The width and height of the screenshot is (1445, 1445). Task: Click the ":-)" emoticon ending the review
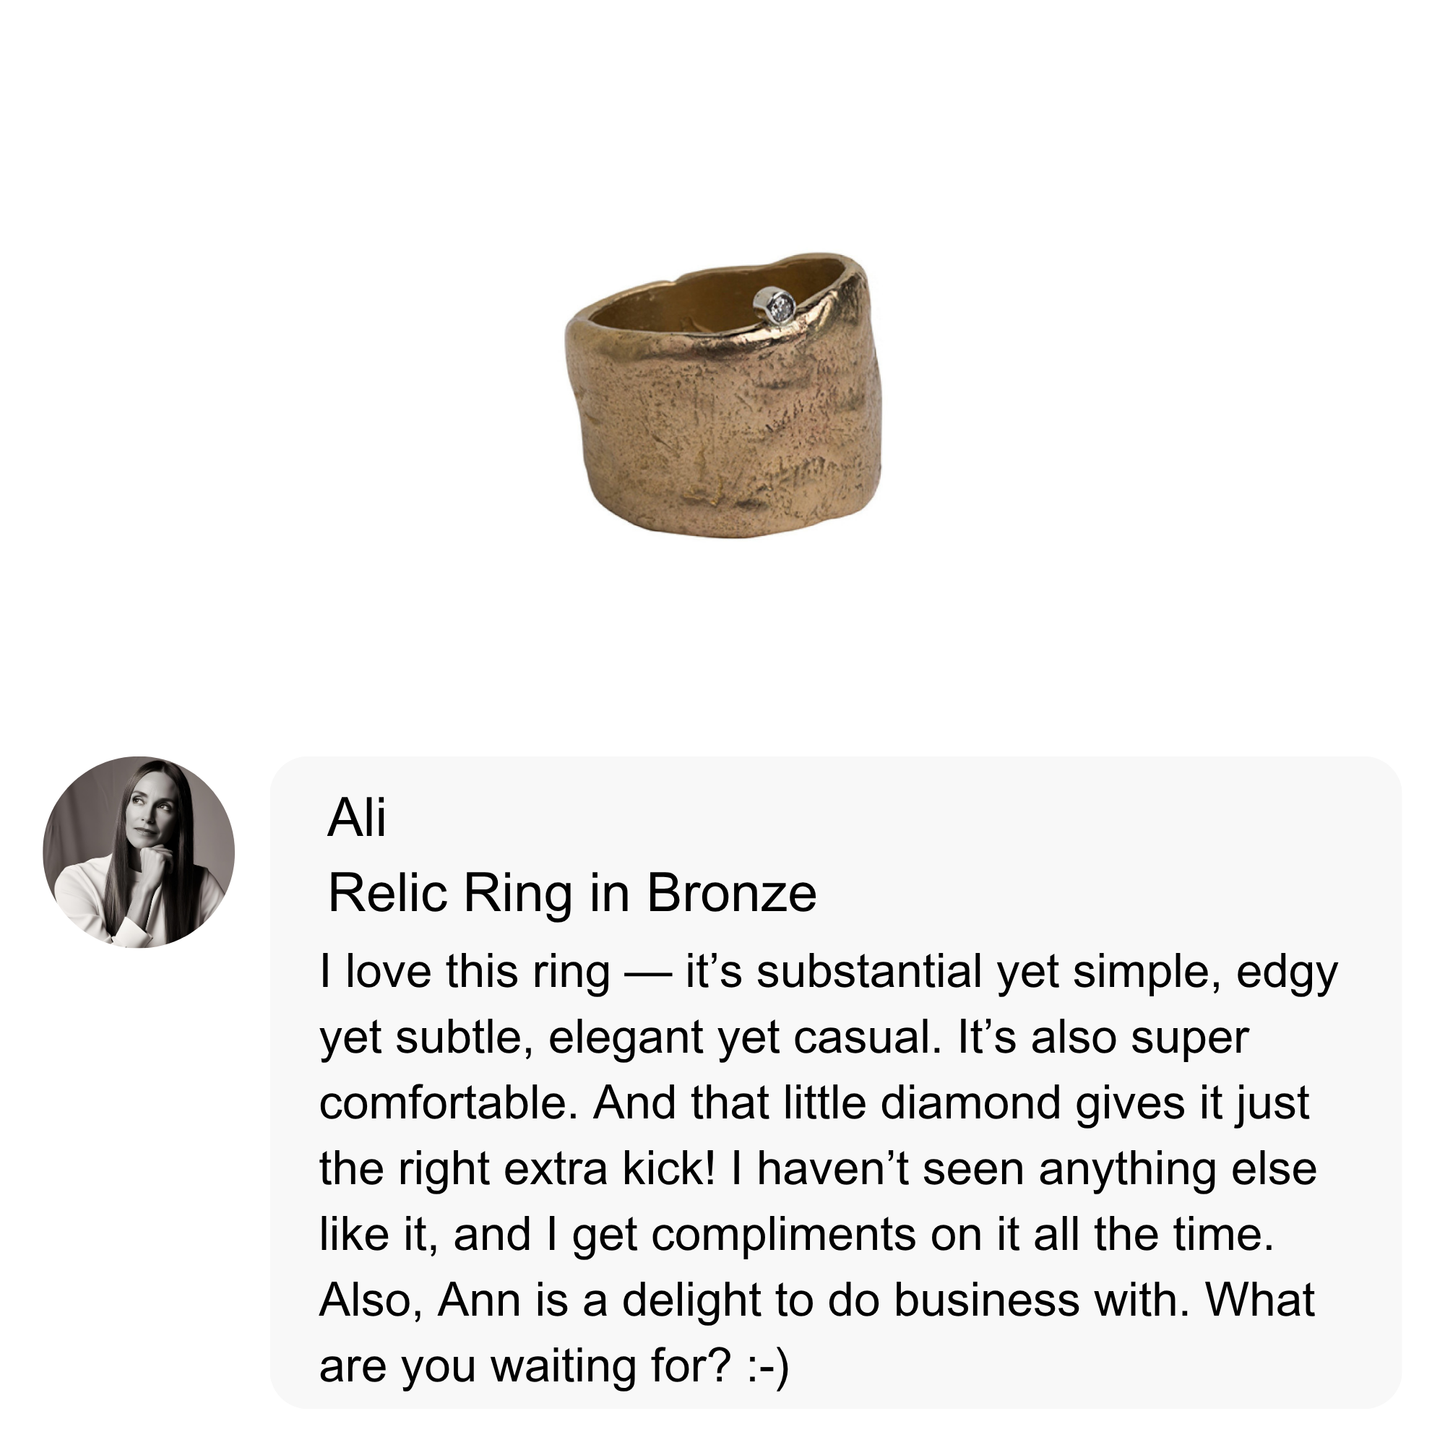(x=767, y=1366)
